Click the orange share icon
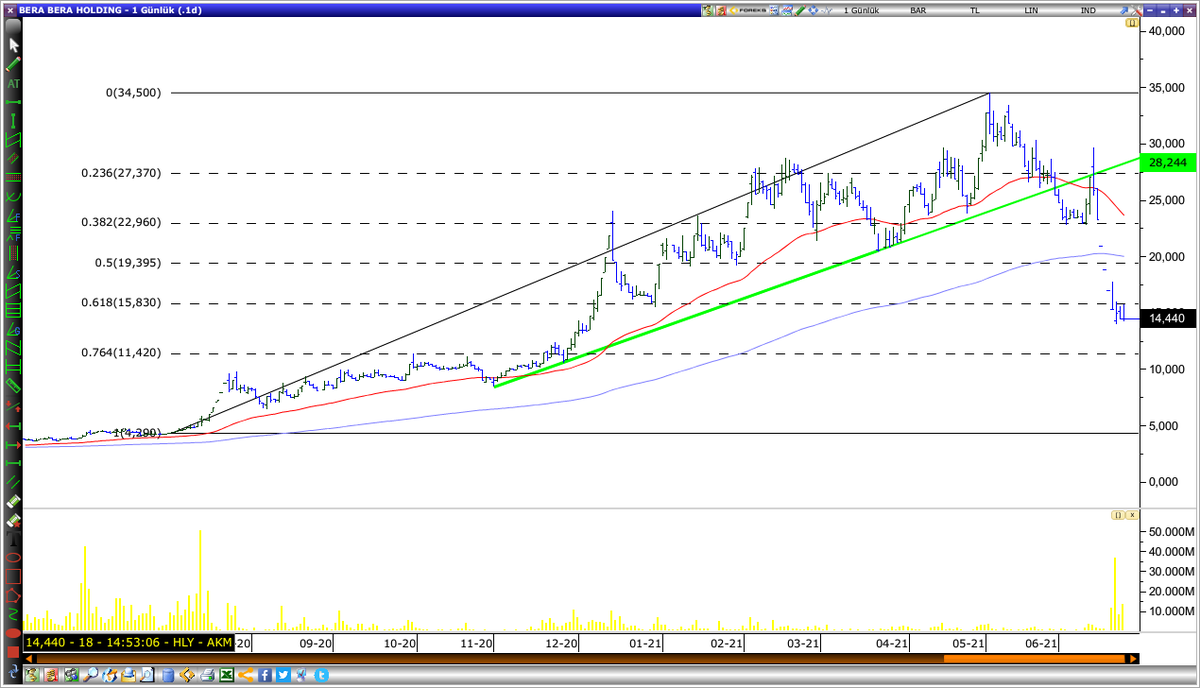 pos(246,675)
